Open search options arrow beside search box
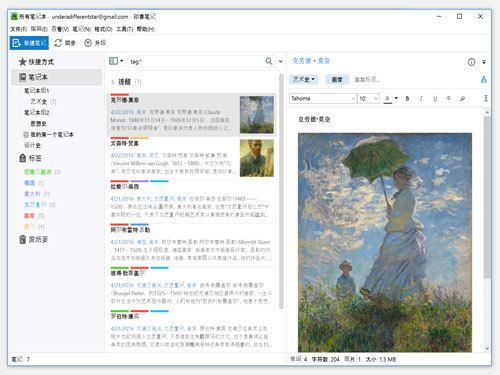Viewport: 500px width, 375px height. point(281,61)
